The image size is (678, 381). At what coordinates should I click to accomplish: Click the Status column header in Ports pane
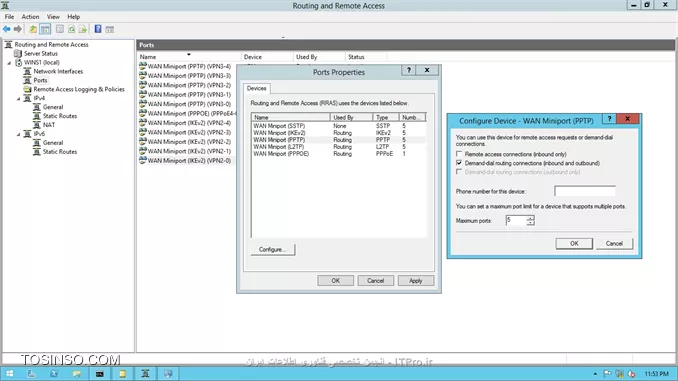(365, 57)
